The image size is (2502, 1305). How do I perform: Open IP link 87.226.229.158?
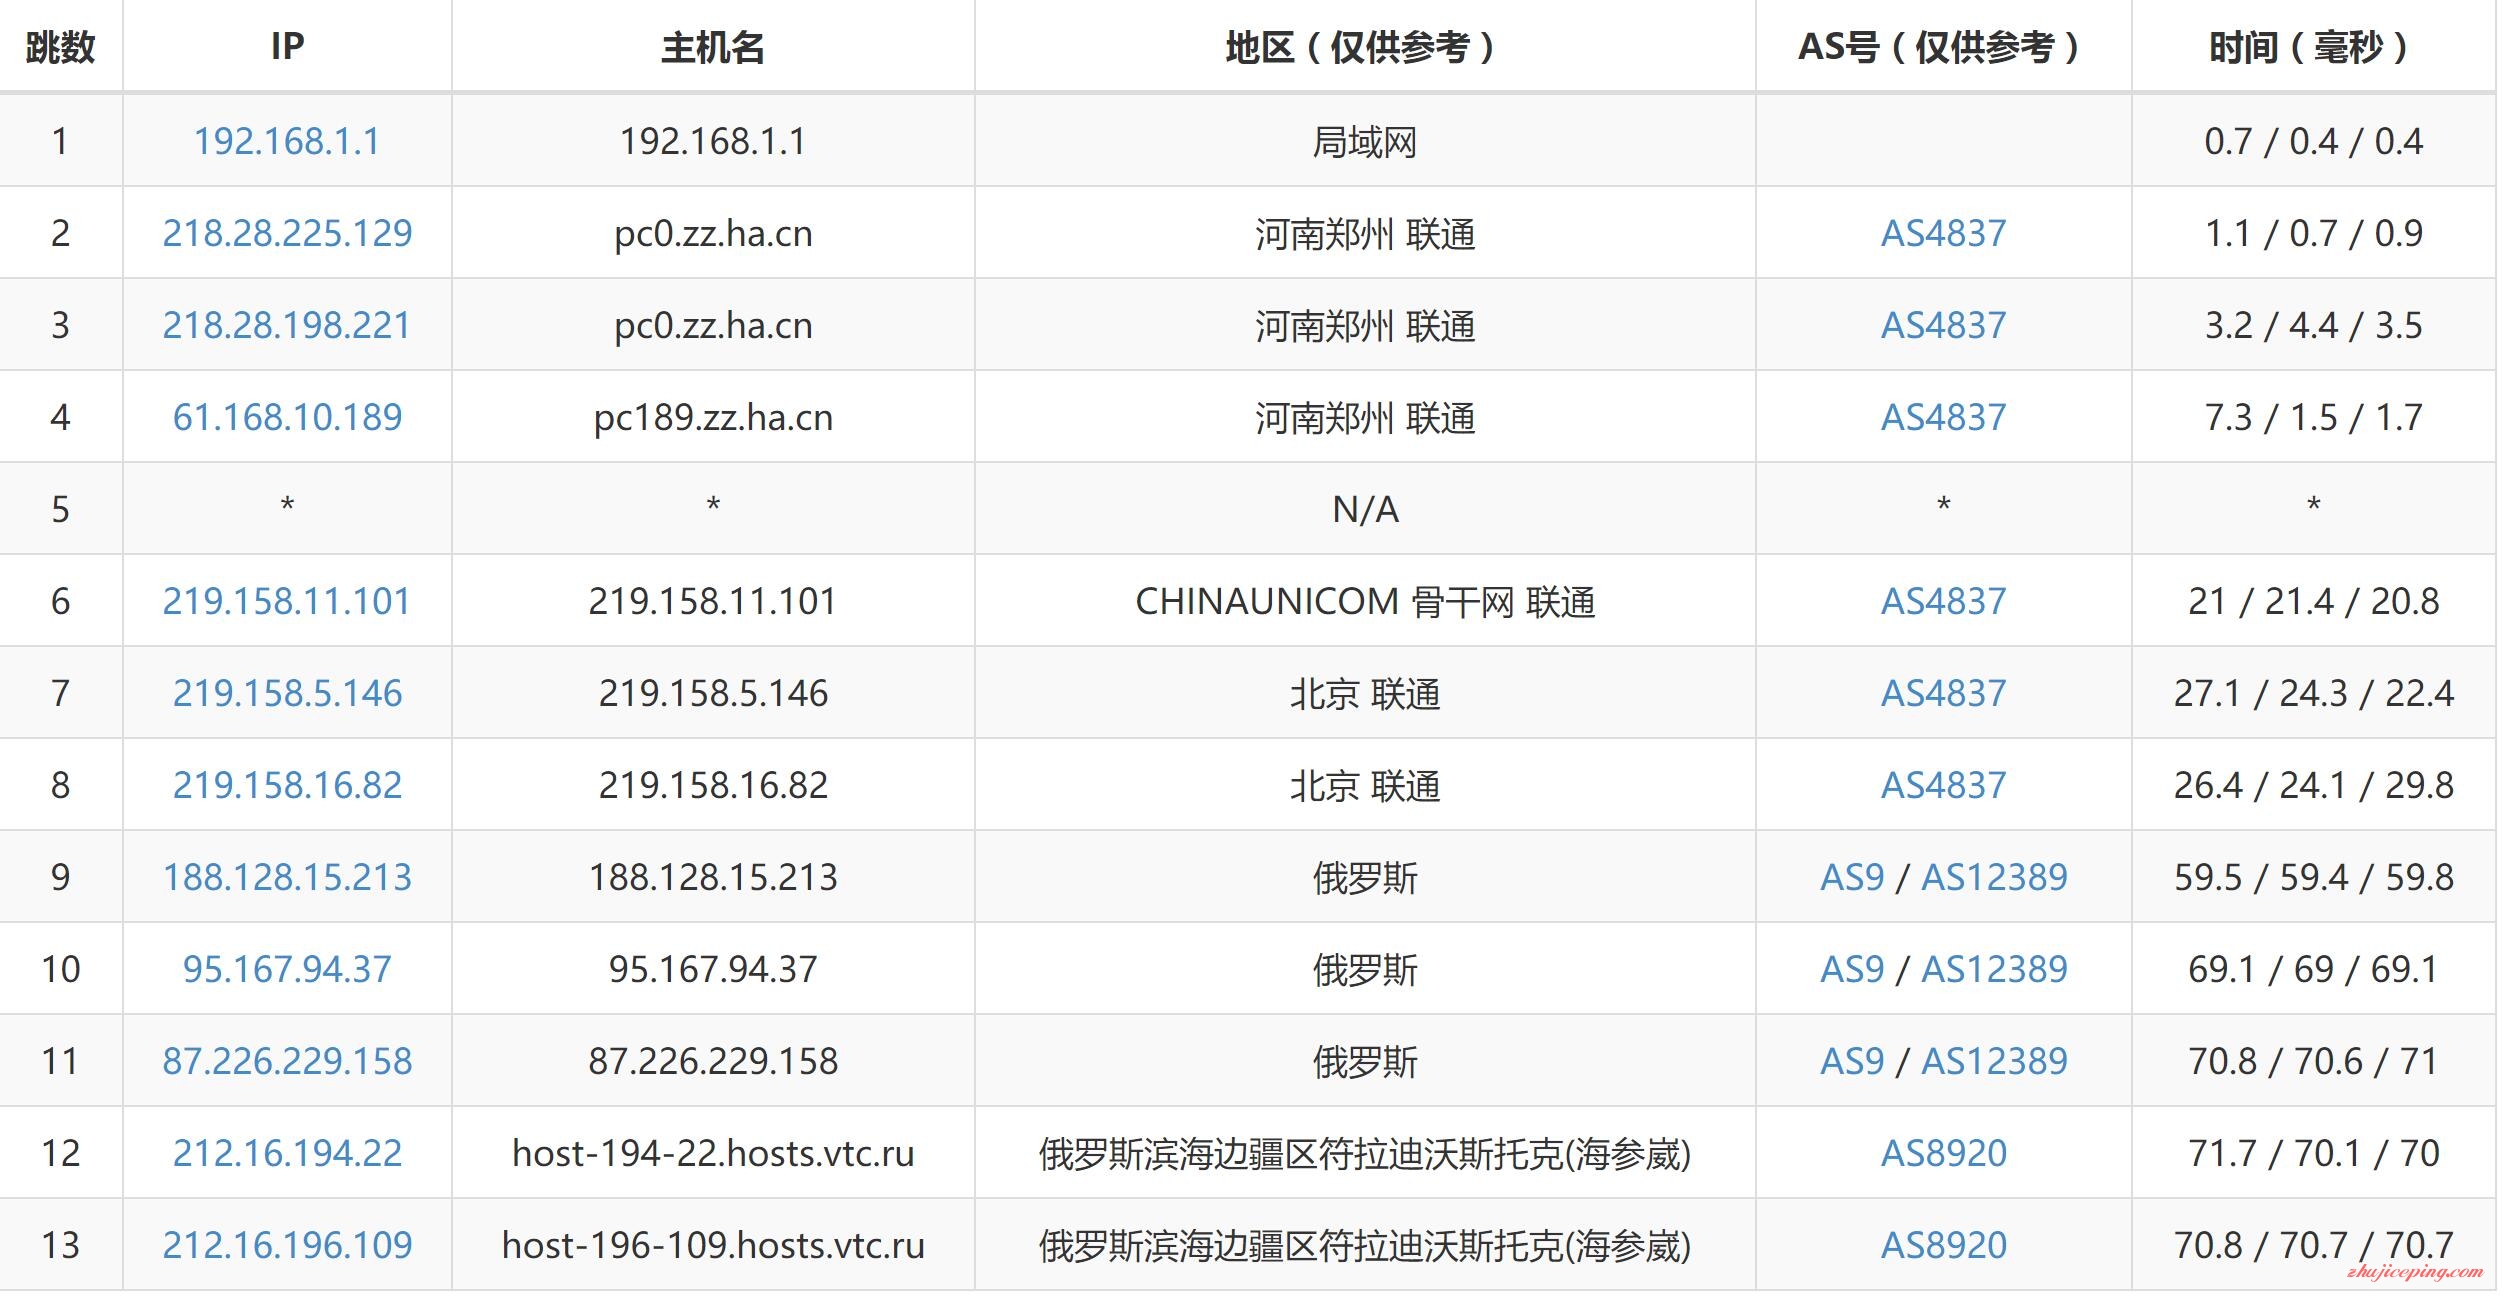point(287,1061)
